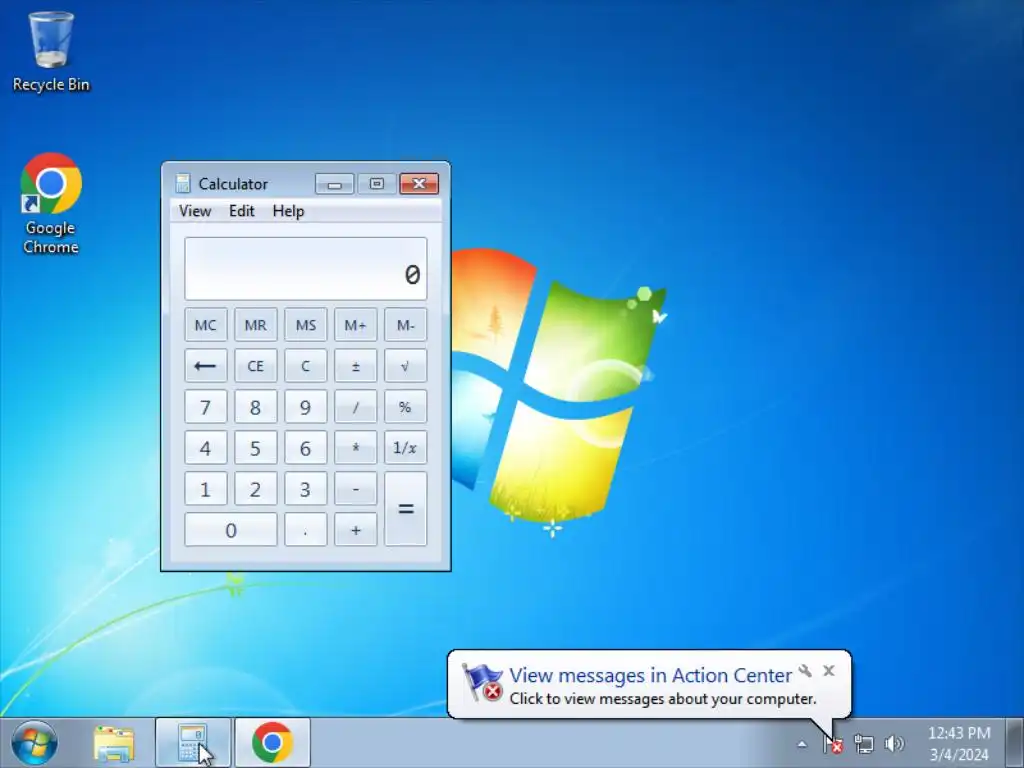Image resolution: width=1024 pixels, height=768 pixels.
Task: Click the add + button
Action: point(355,530)
